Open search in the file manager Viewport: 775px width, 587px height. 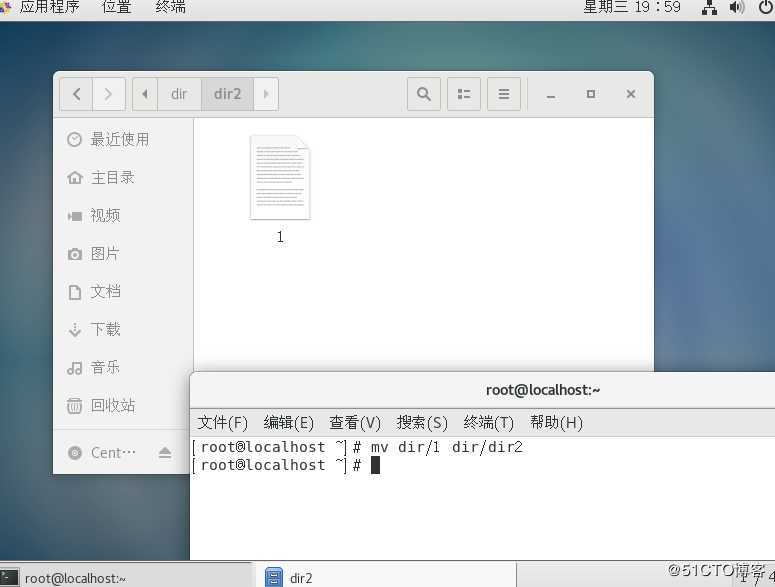pyautogui.click(x=424, y=94)
